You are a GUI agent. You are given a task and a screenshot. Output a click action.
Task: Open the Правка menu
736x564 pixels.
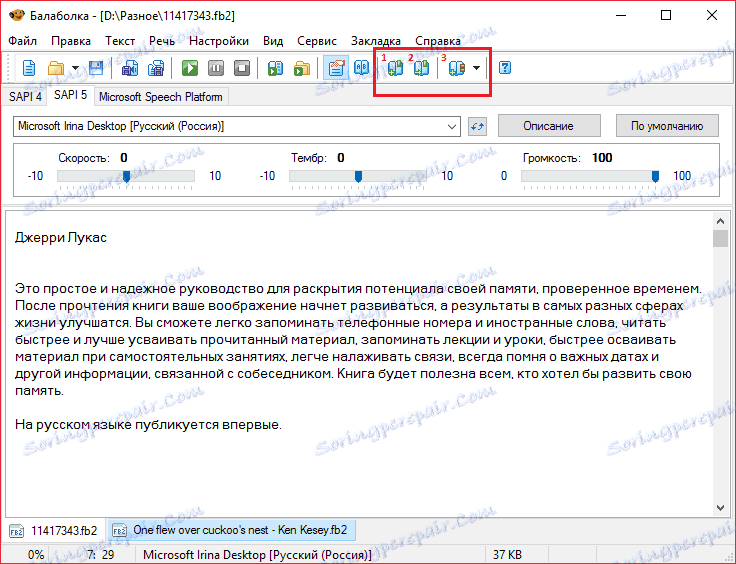click(71, 41)
